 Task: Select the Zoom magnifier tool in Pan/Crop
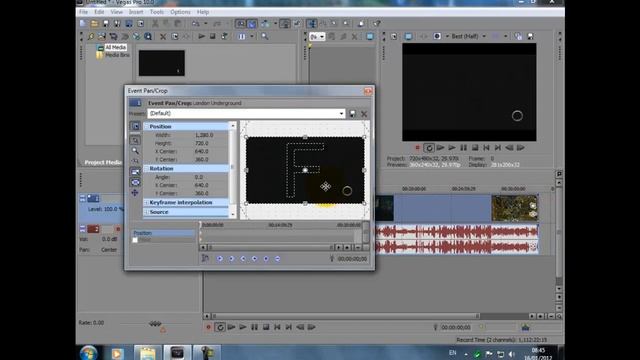tap(135, 151)
